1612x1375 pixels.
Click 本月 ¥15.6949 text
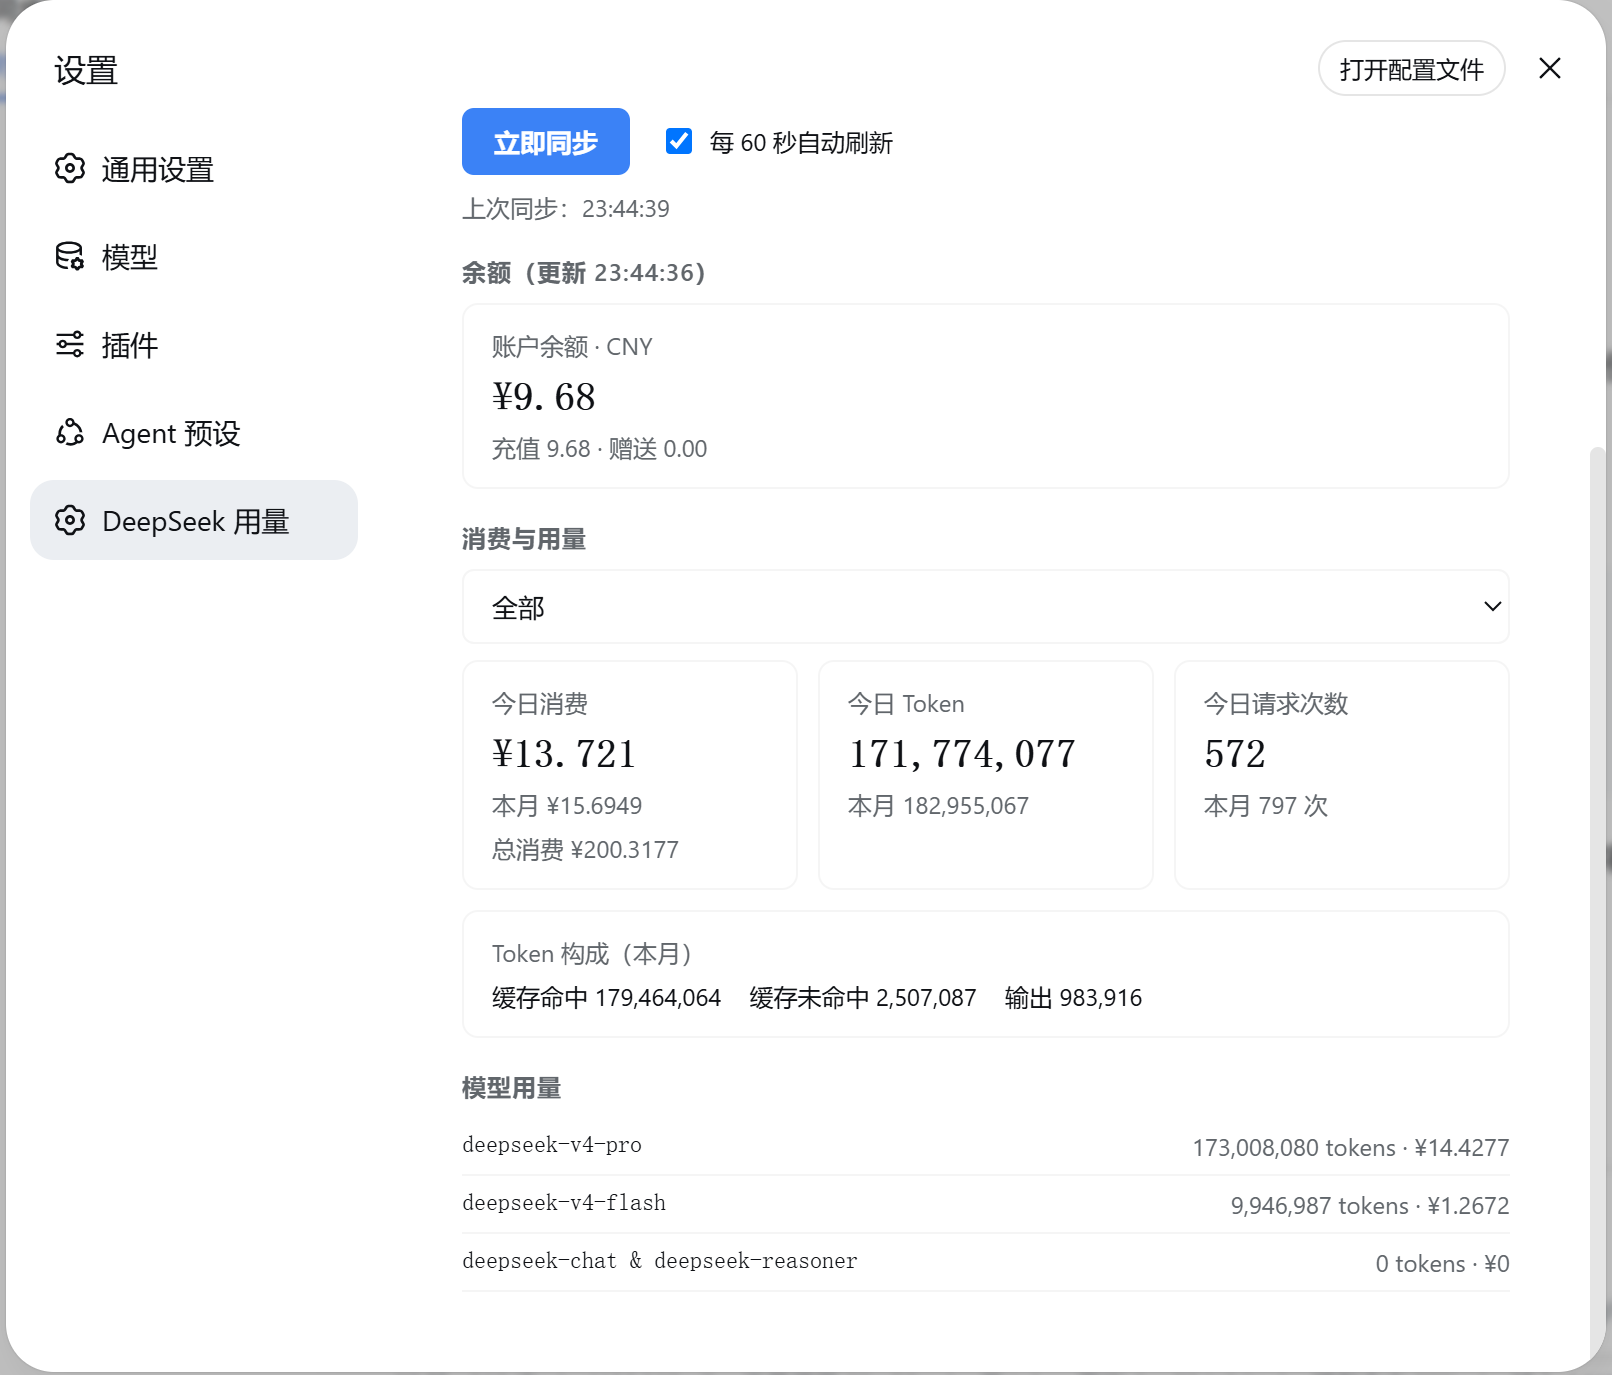click(567, 806)
